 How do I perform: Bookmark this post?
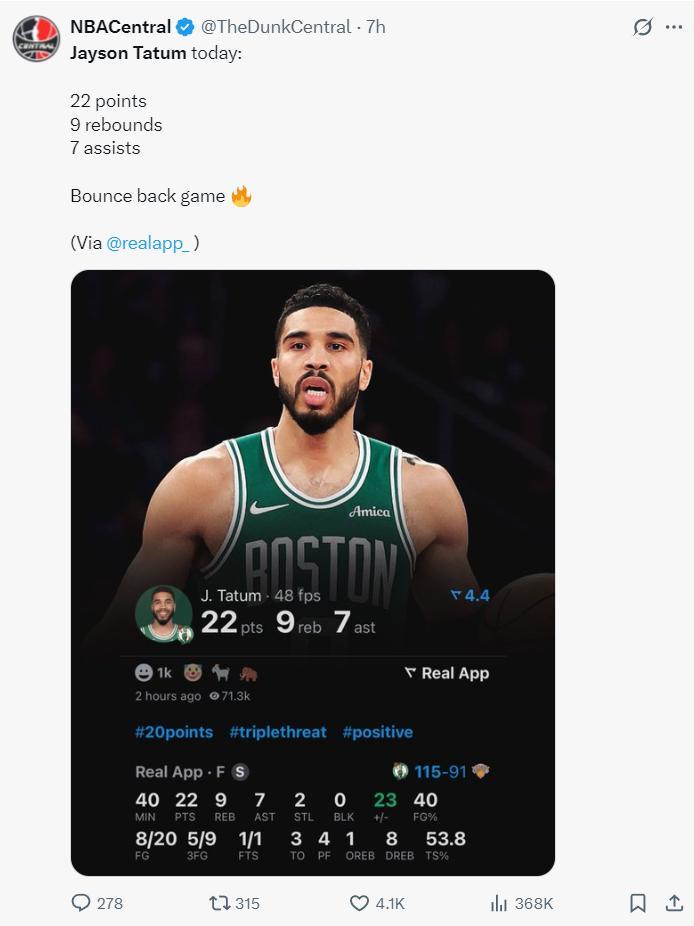pos(637,903)
